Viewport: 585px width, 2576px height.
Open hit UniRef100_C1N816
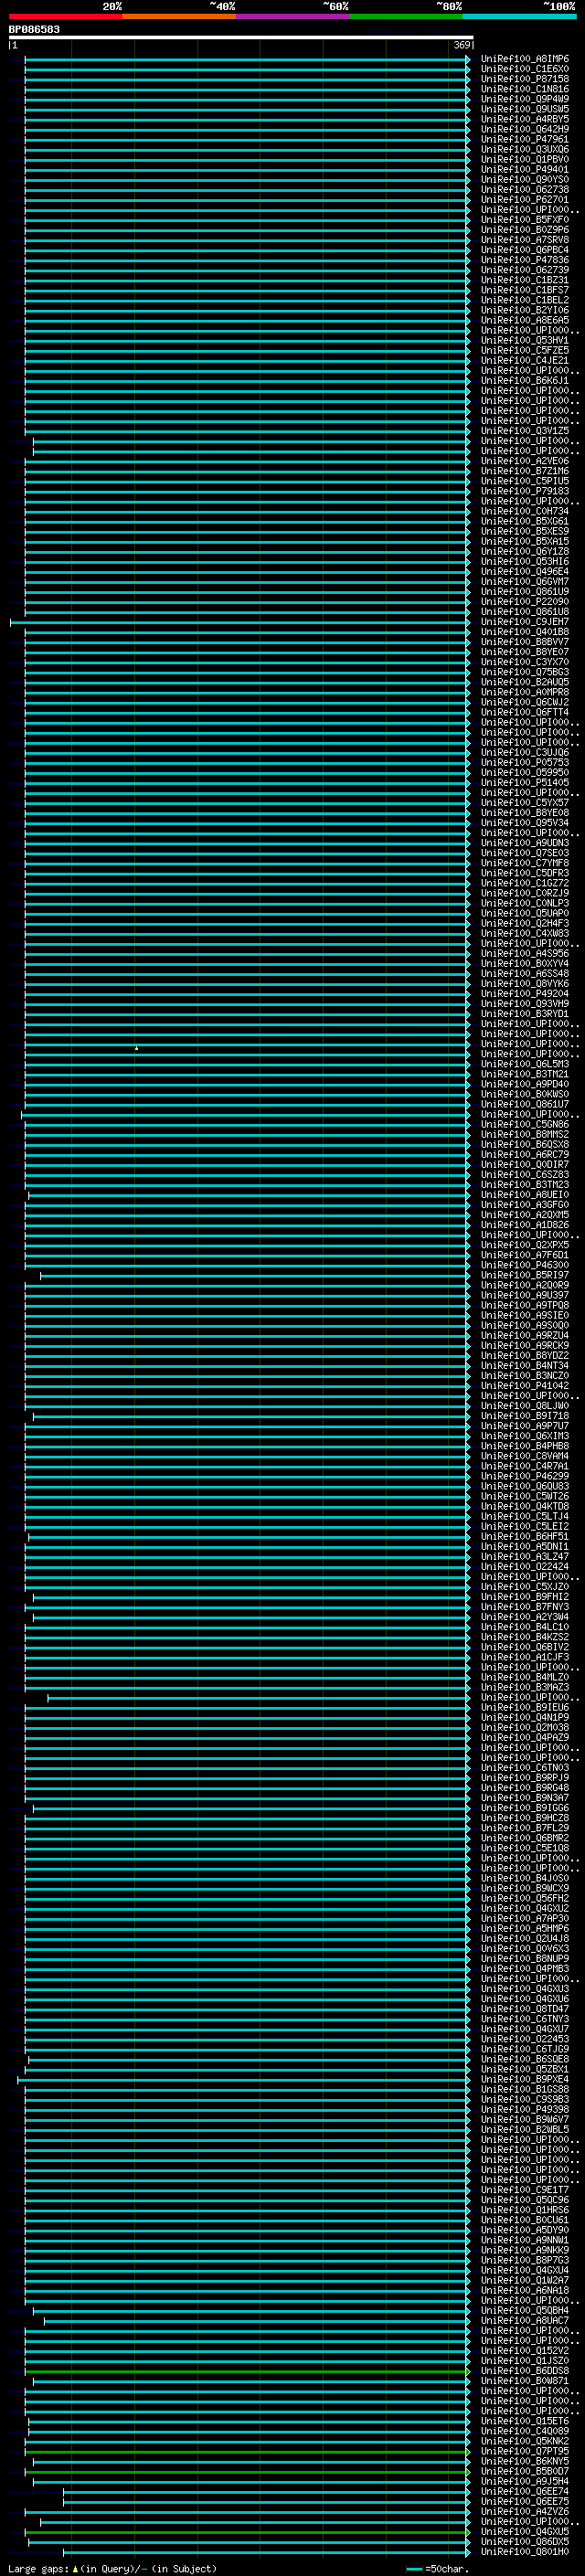525,89
